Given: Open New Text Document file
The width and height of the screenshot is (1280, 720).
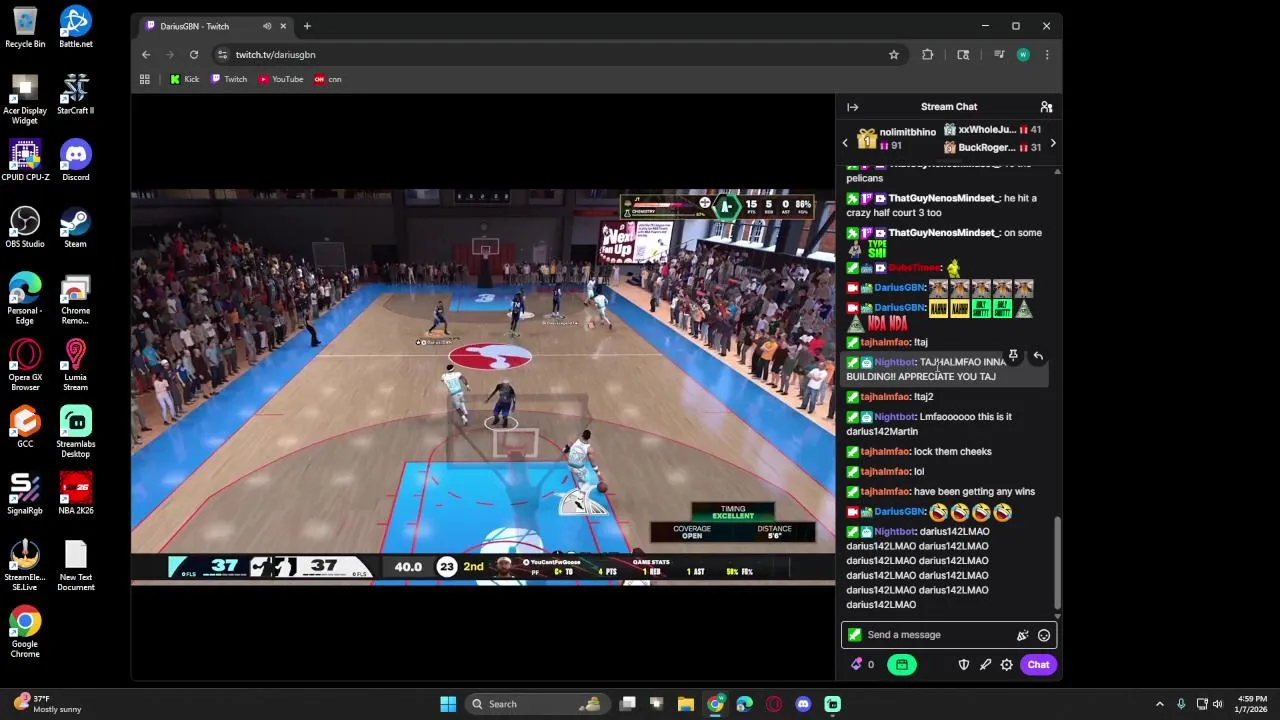Looking at the screenshot, I should tap(76, 566).
